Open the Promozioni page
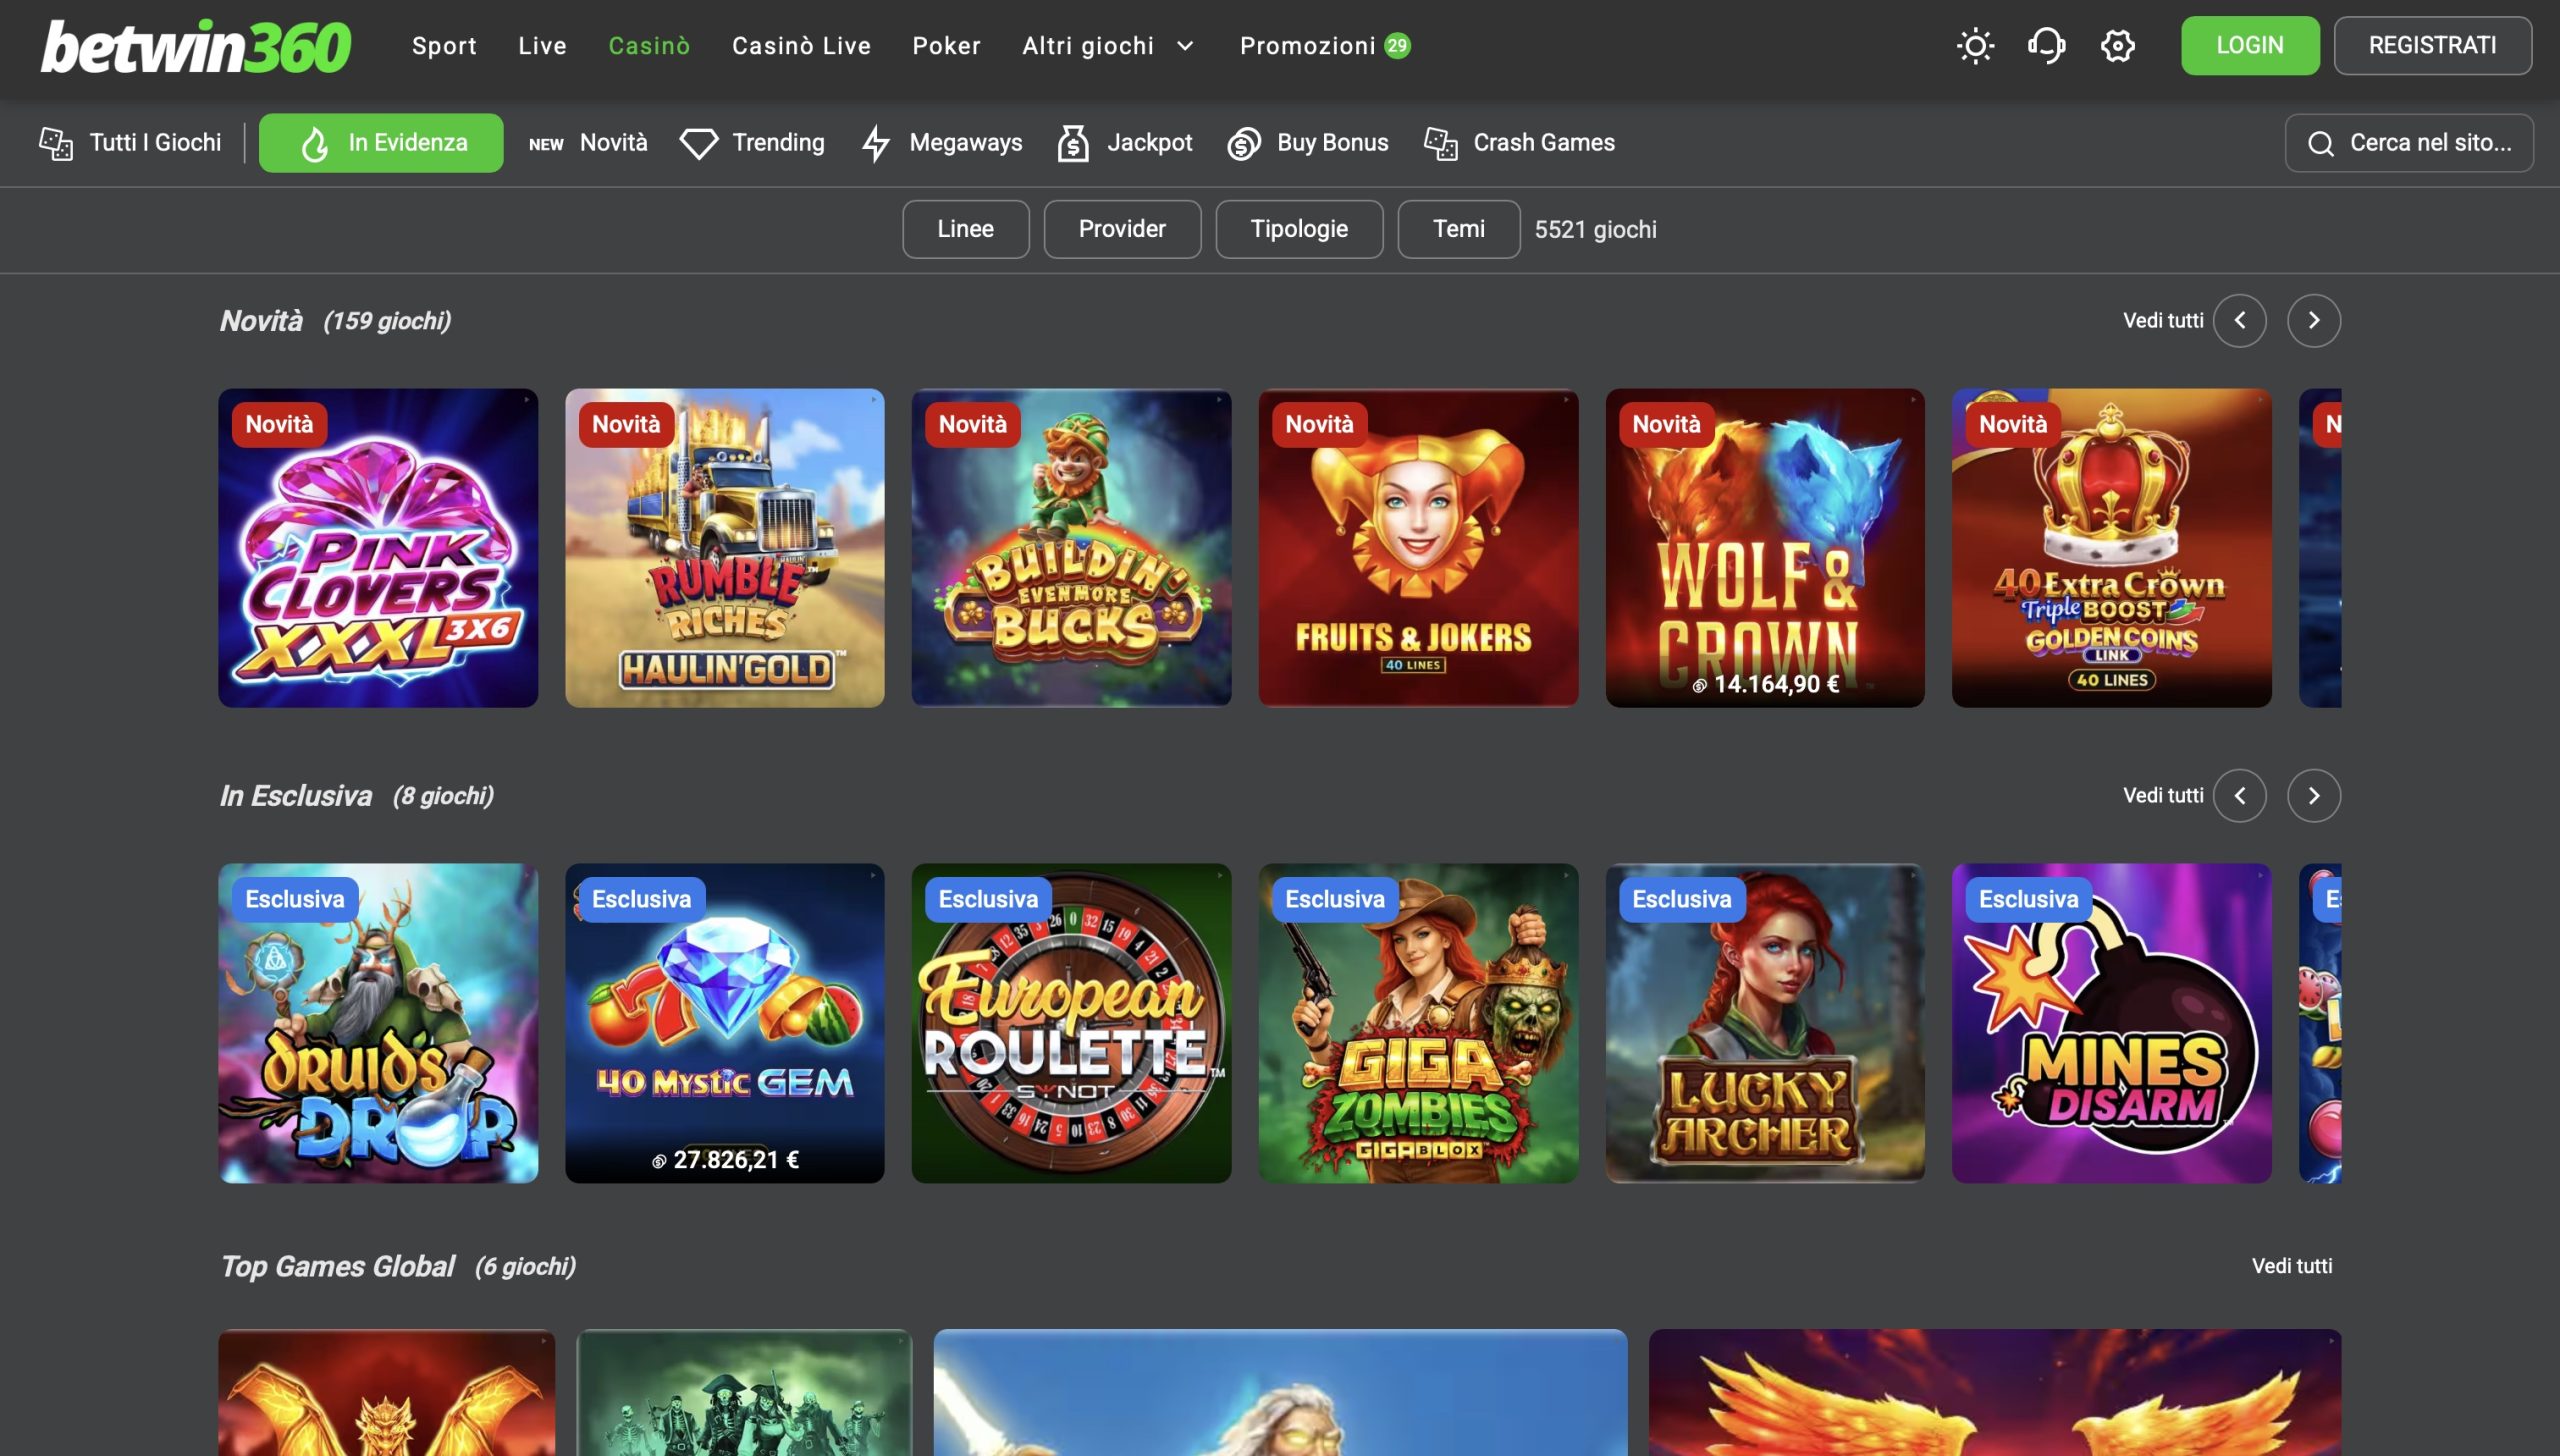Screen dimensions: 2560x1456 (1307, 46)
